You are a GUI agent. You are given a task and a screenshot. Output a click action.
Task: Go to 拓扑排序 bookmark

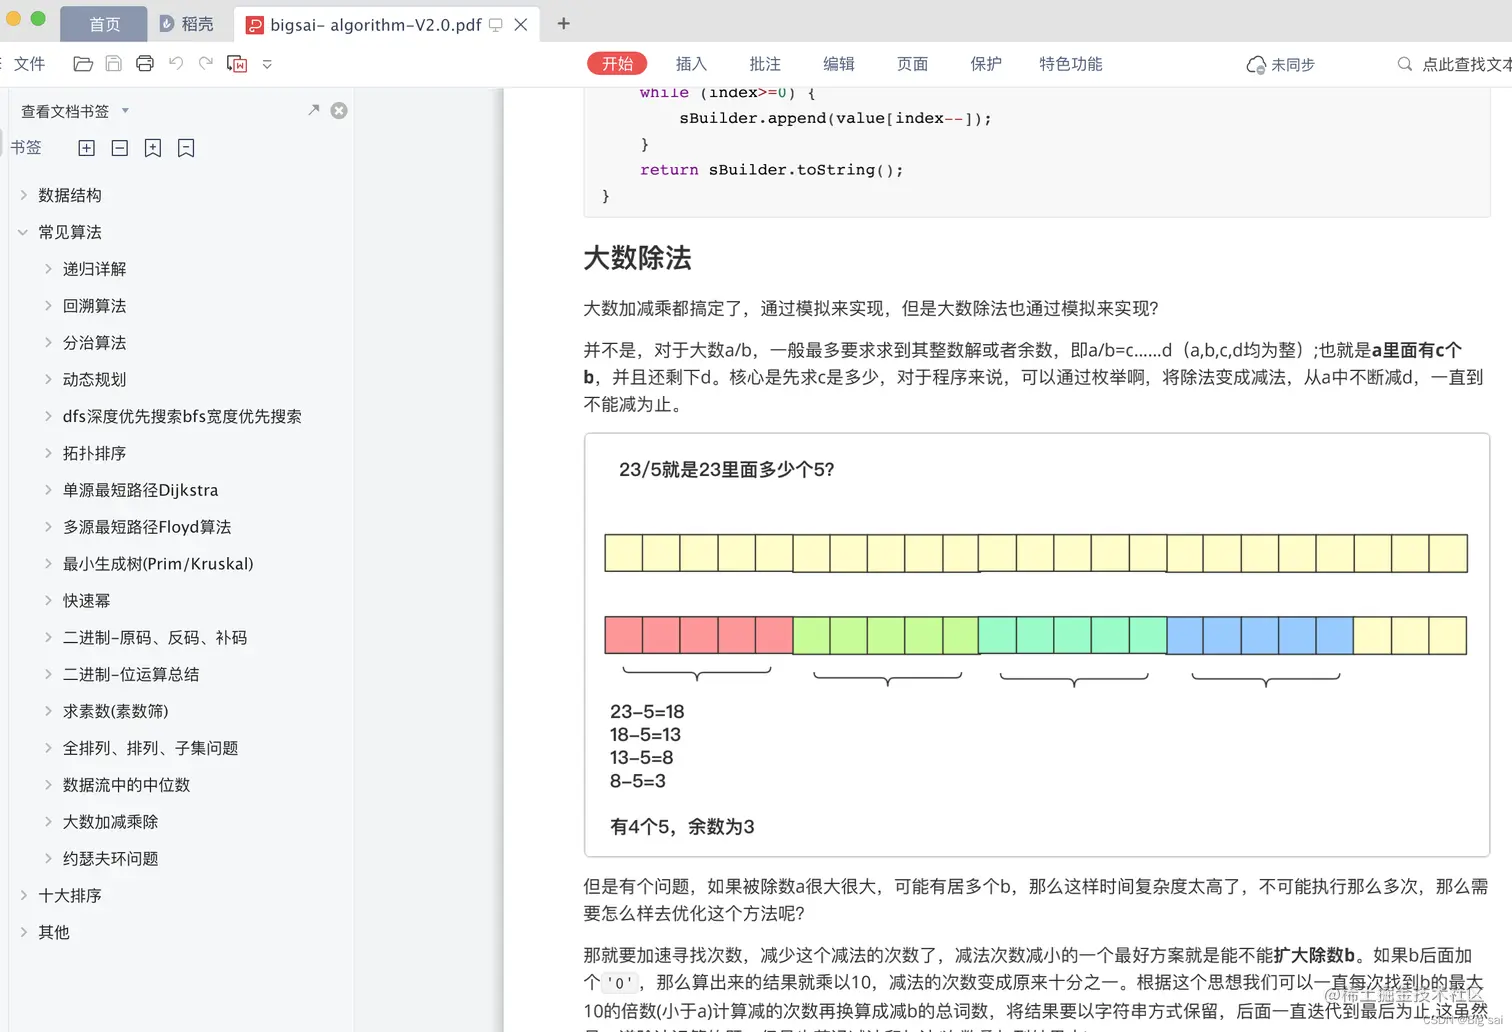point(94,454)
